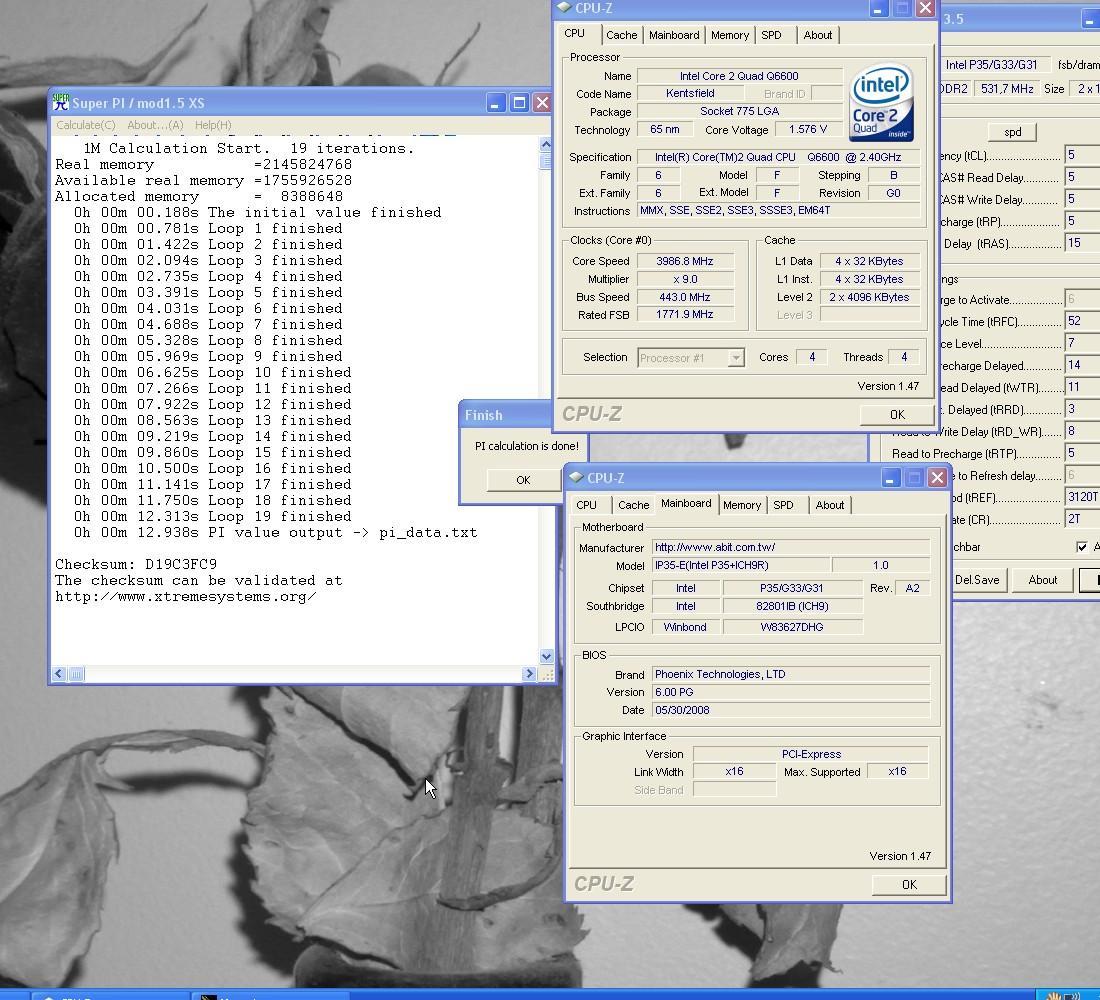This screenshot has width=1100, height=1000.
Task: Toggle checkbox at right edge of MemSet
Action: [x=1082, y=547]
